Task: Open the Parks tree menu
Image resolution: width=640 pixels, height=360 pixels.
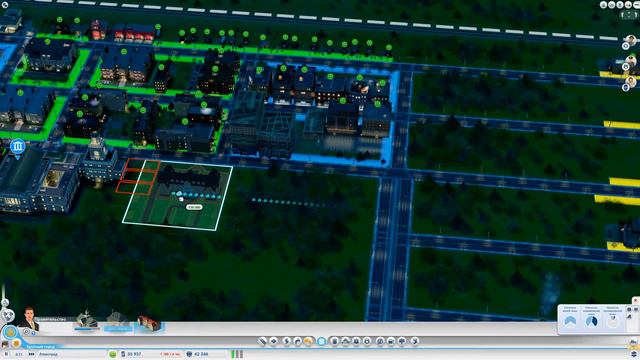Action: click(402, 341)
